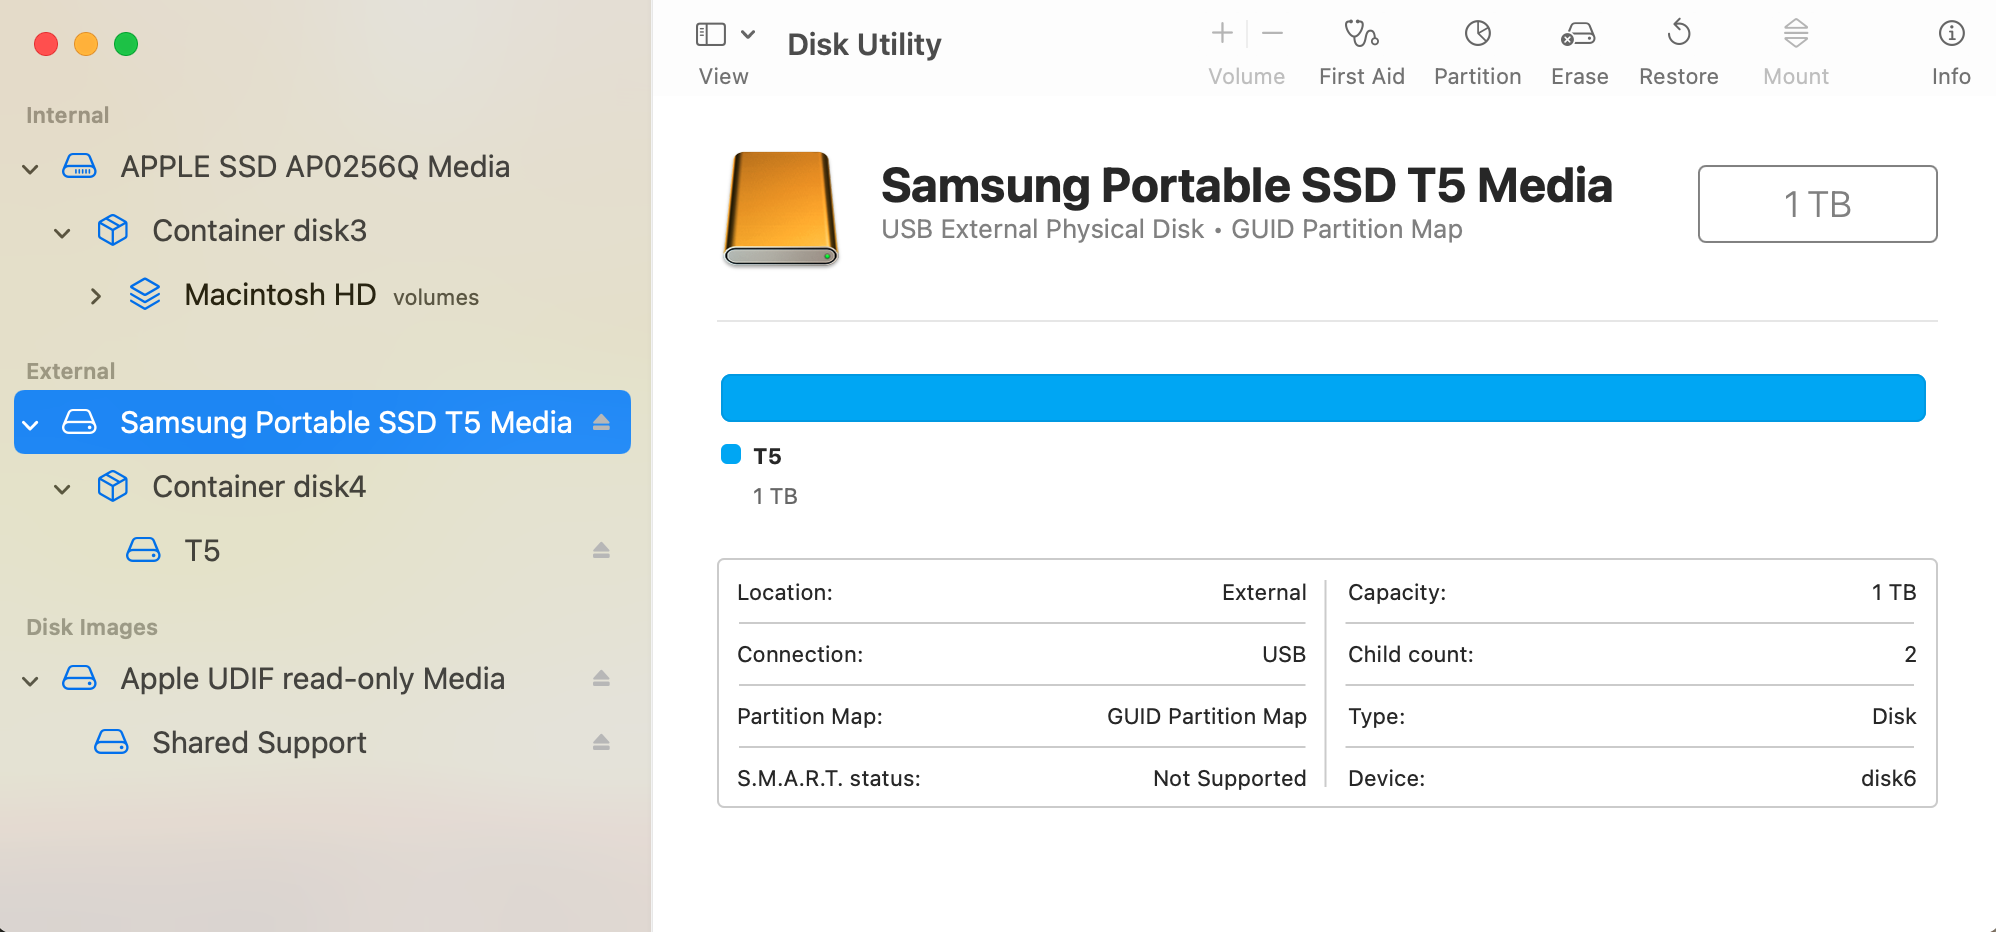Image resolution: width=1996 pixels, height=932 pixels.
Task: Click the Restore toolbar icon
Action: [x=1678, y=35]
